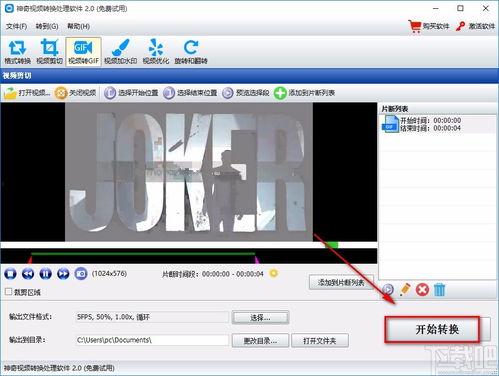Click the 打开视频 toolbar item
This screenshot has height=376, width=499.
click(27, 93)
